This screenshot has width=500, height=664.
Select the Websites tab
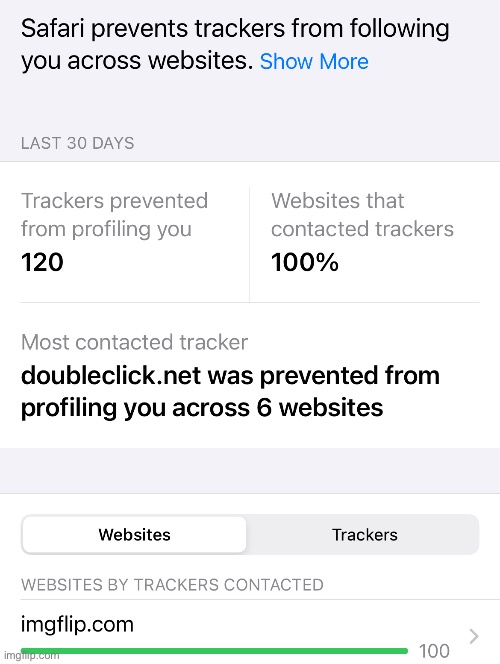[134, 535]
